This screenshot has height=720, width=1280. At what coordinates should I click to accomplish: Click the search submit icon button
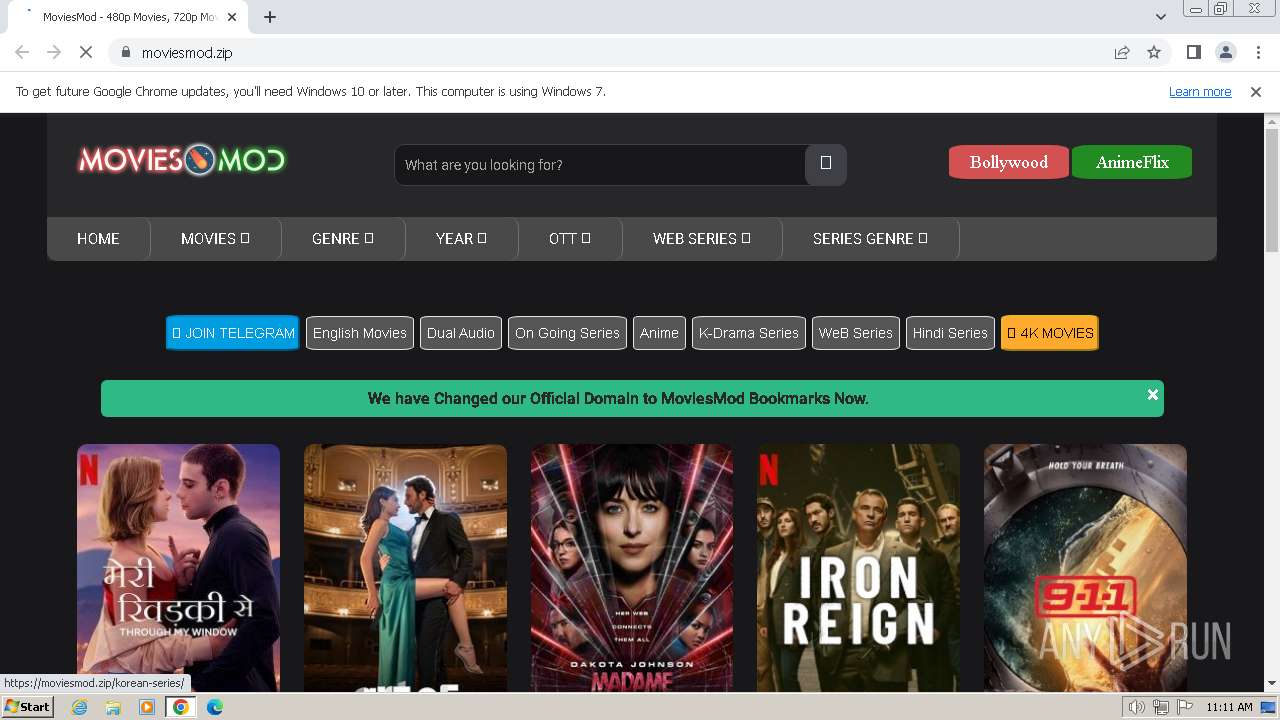[x=826, y=164]
